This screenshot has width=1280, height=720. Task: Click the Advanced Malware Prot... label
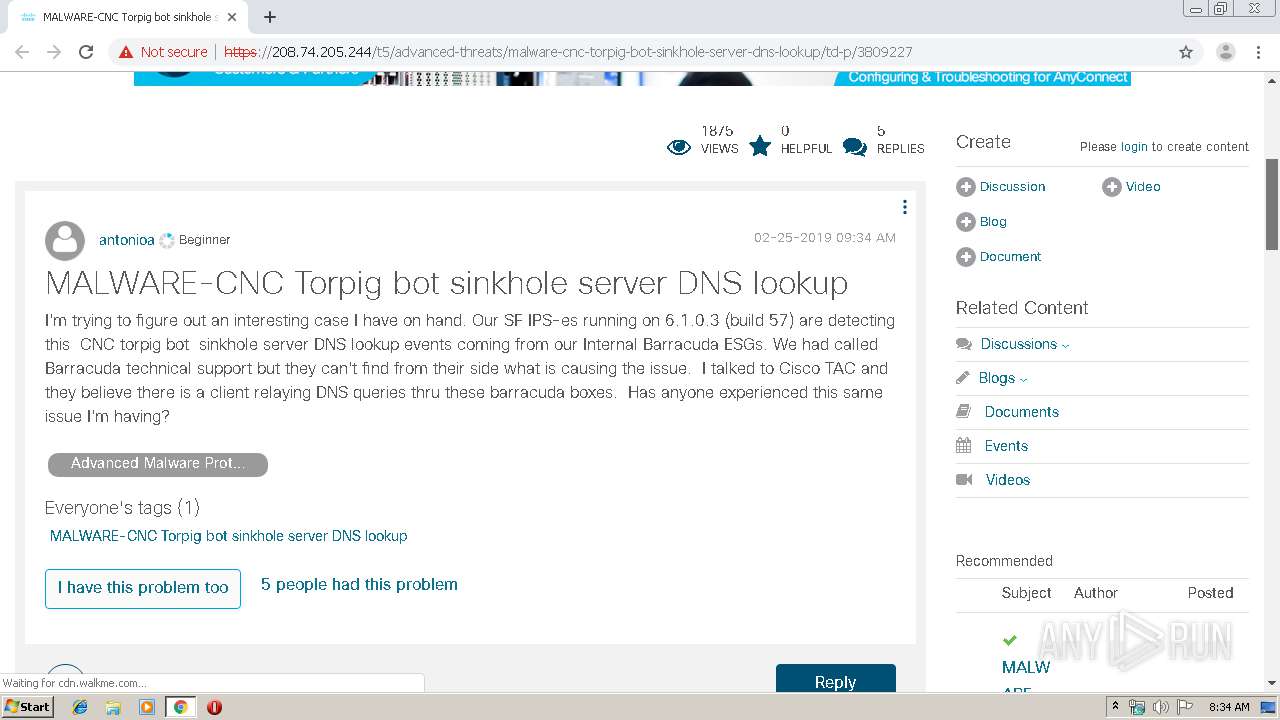[158, 464]
